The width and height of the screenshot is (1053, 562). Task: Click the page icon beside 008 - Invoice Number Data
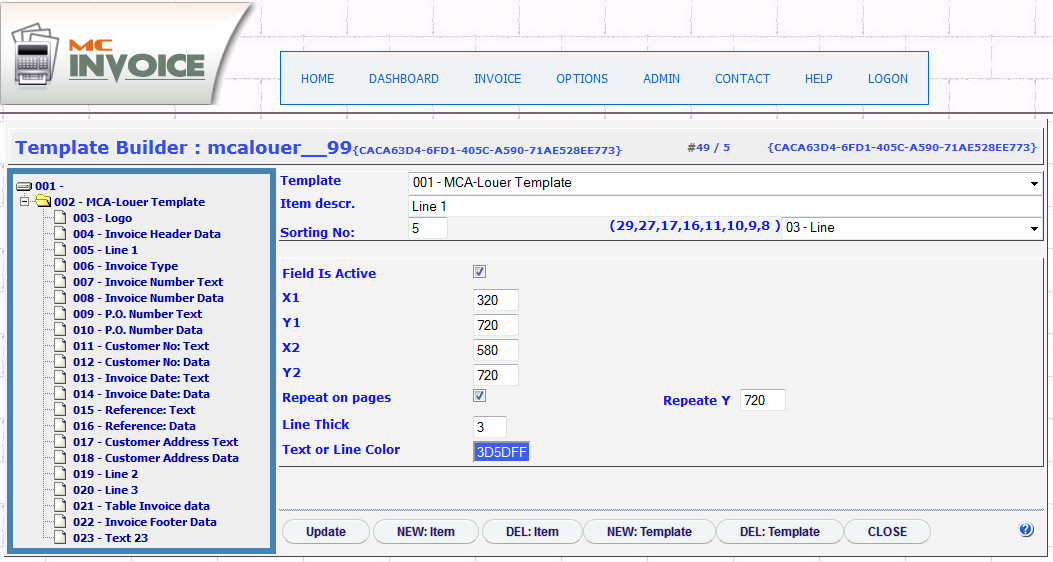pos(61,297)
